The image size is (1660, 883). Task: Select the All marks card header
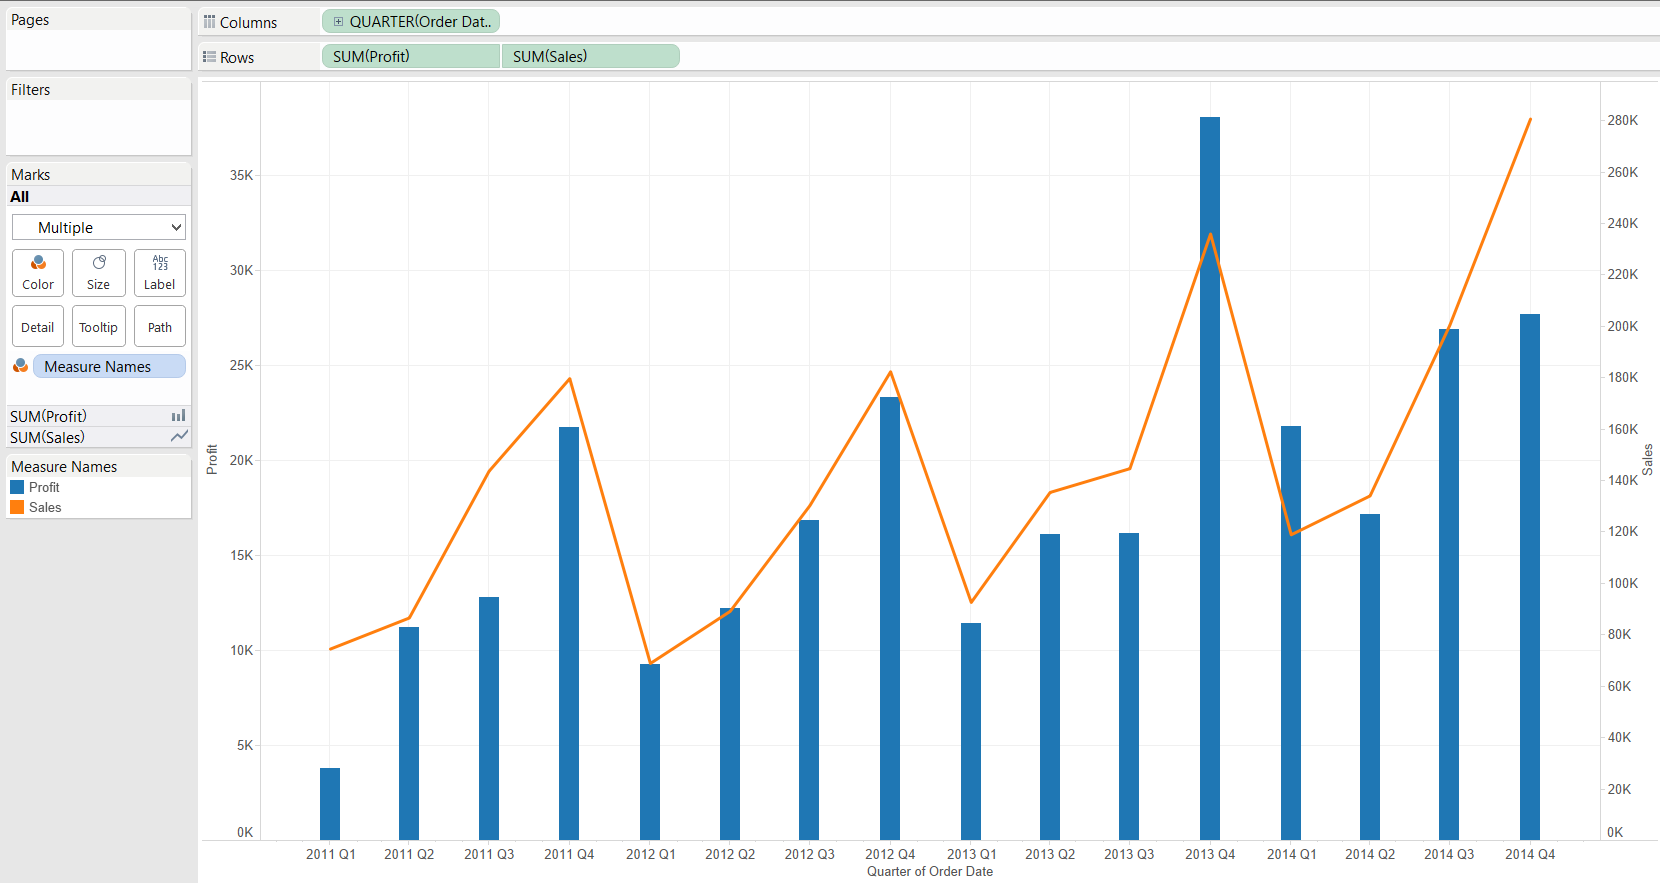click(x=98, y=196)
